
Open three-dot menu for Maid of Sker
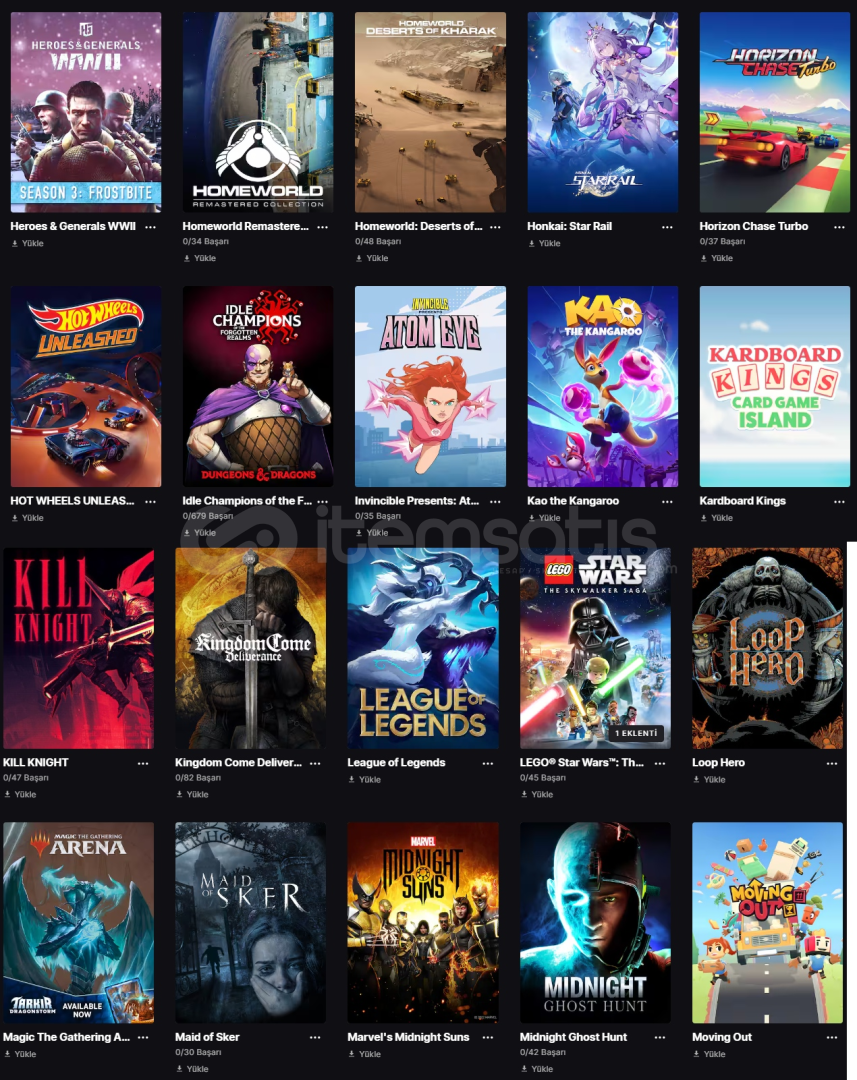(x=315, y=1037)
